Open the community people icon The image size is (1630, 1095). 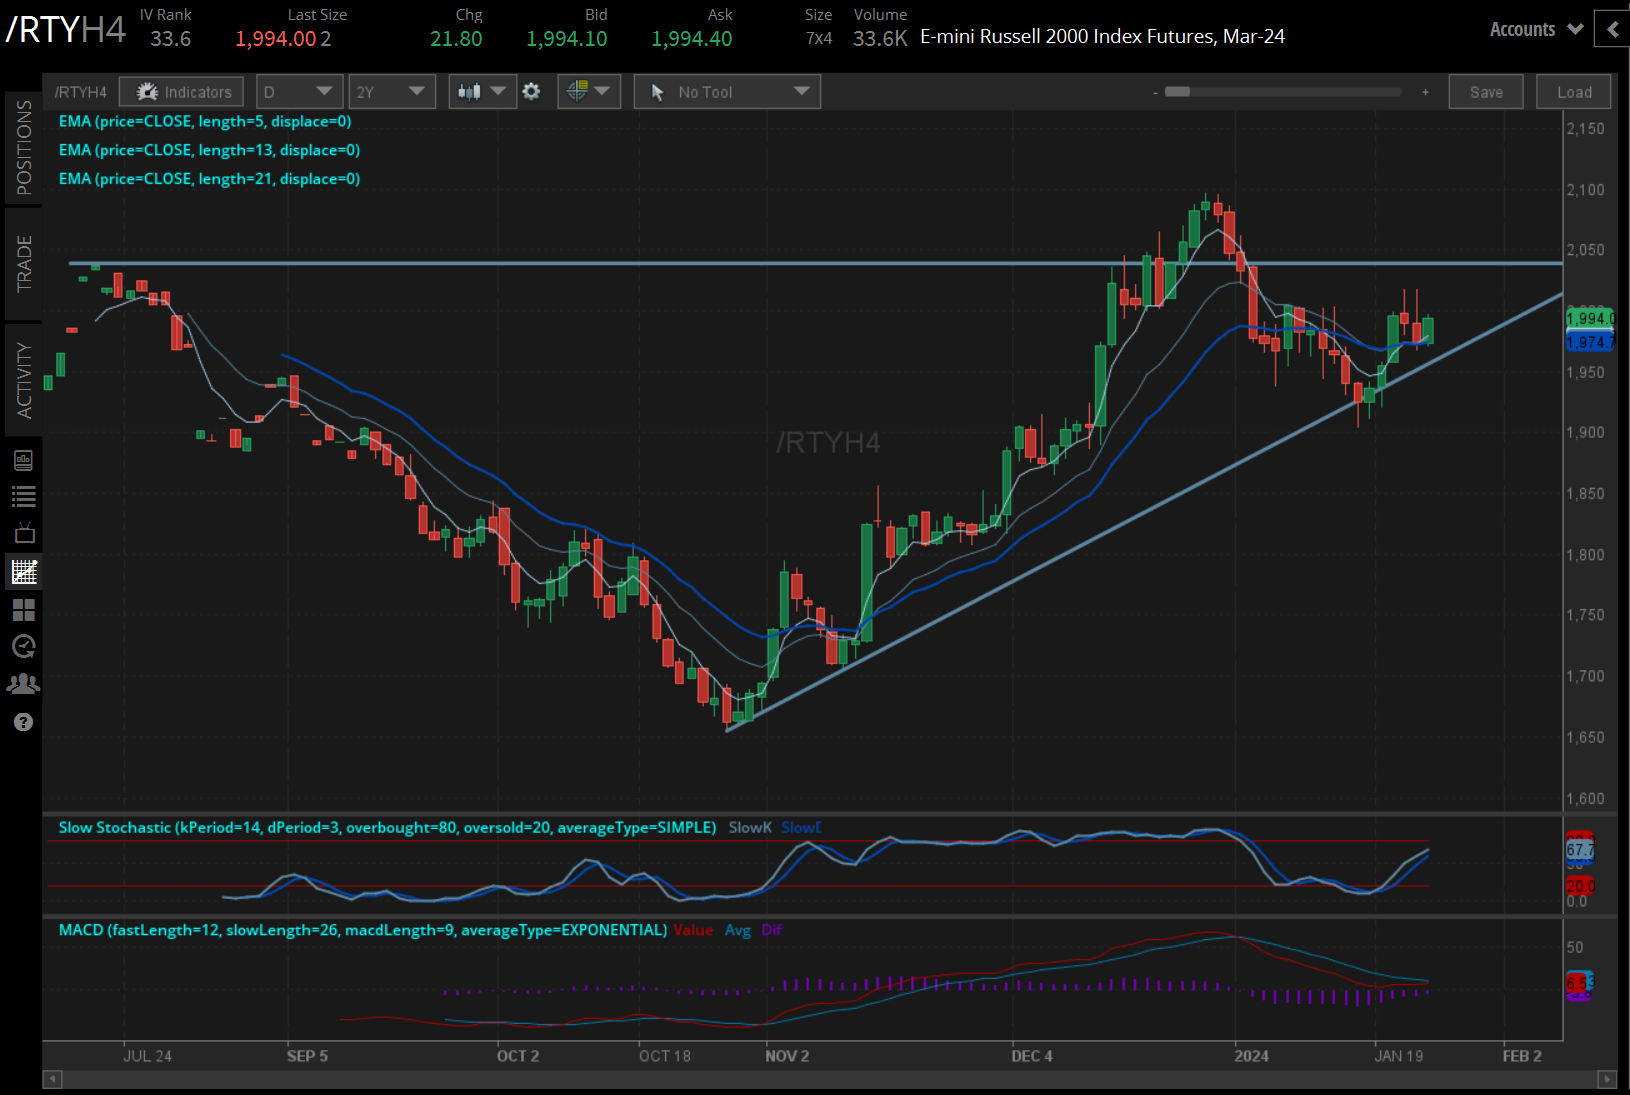point(24,684)
